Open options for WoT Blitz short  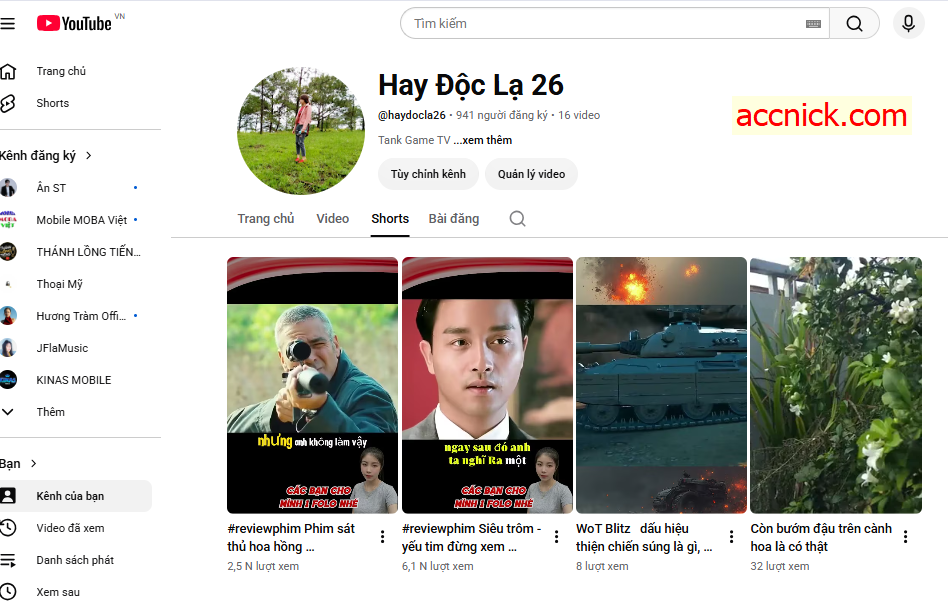click(731, 537)
